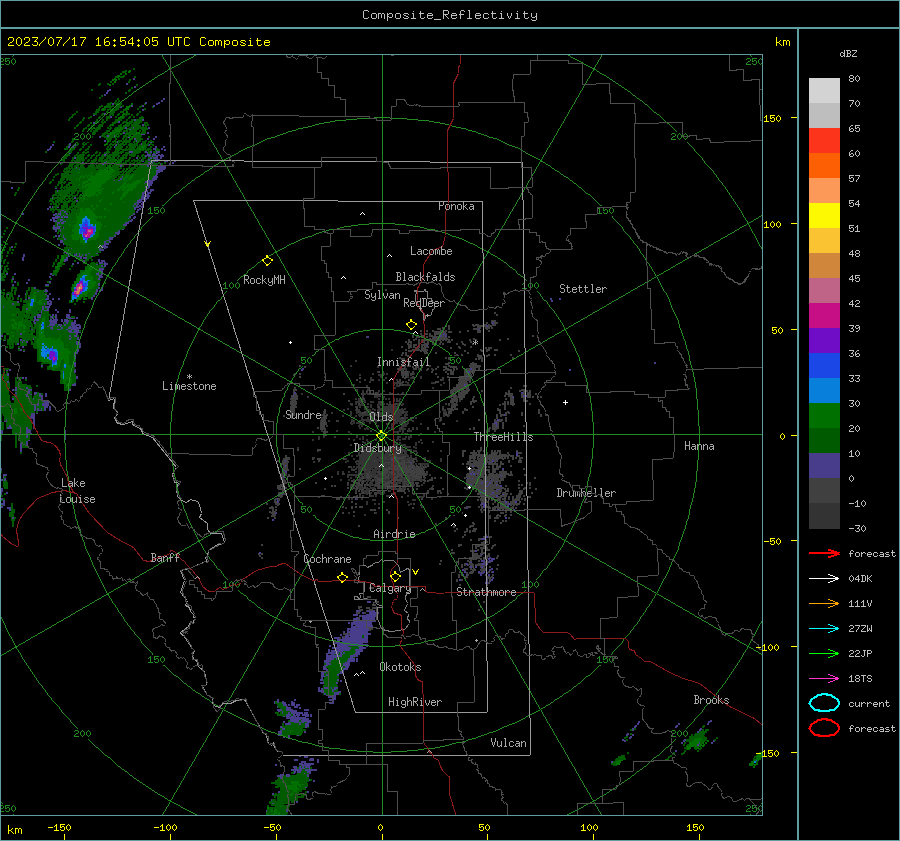Click the HighRiver label
Viewport: 900px width, 841px height.
pyautogui.click(x=415, y=702)
